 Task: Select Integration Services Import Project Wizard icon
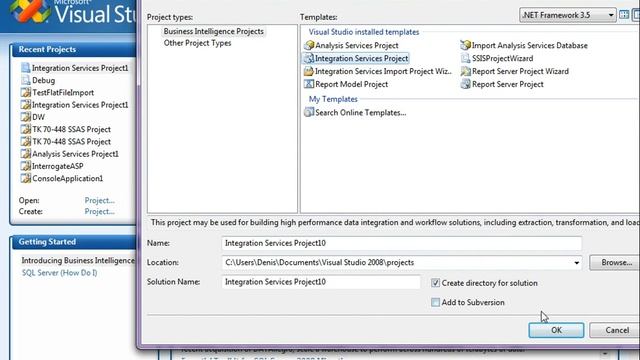(x=309, y=71)
